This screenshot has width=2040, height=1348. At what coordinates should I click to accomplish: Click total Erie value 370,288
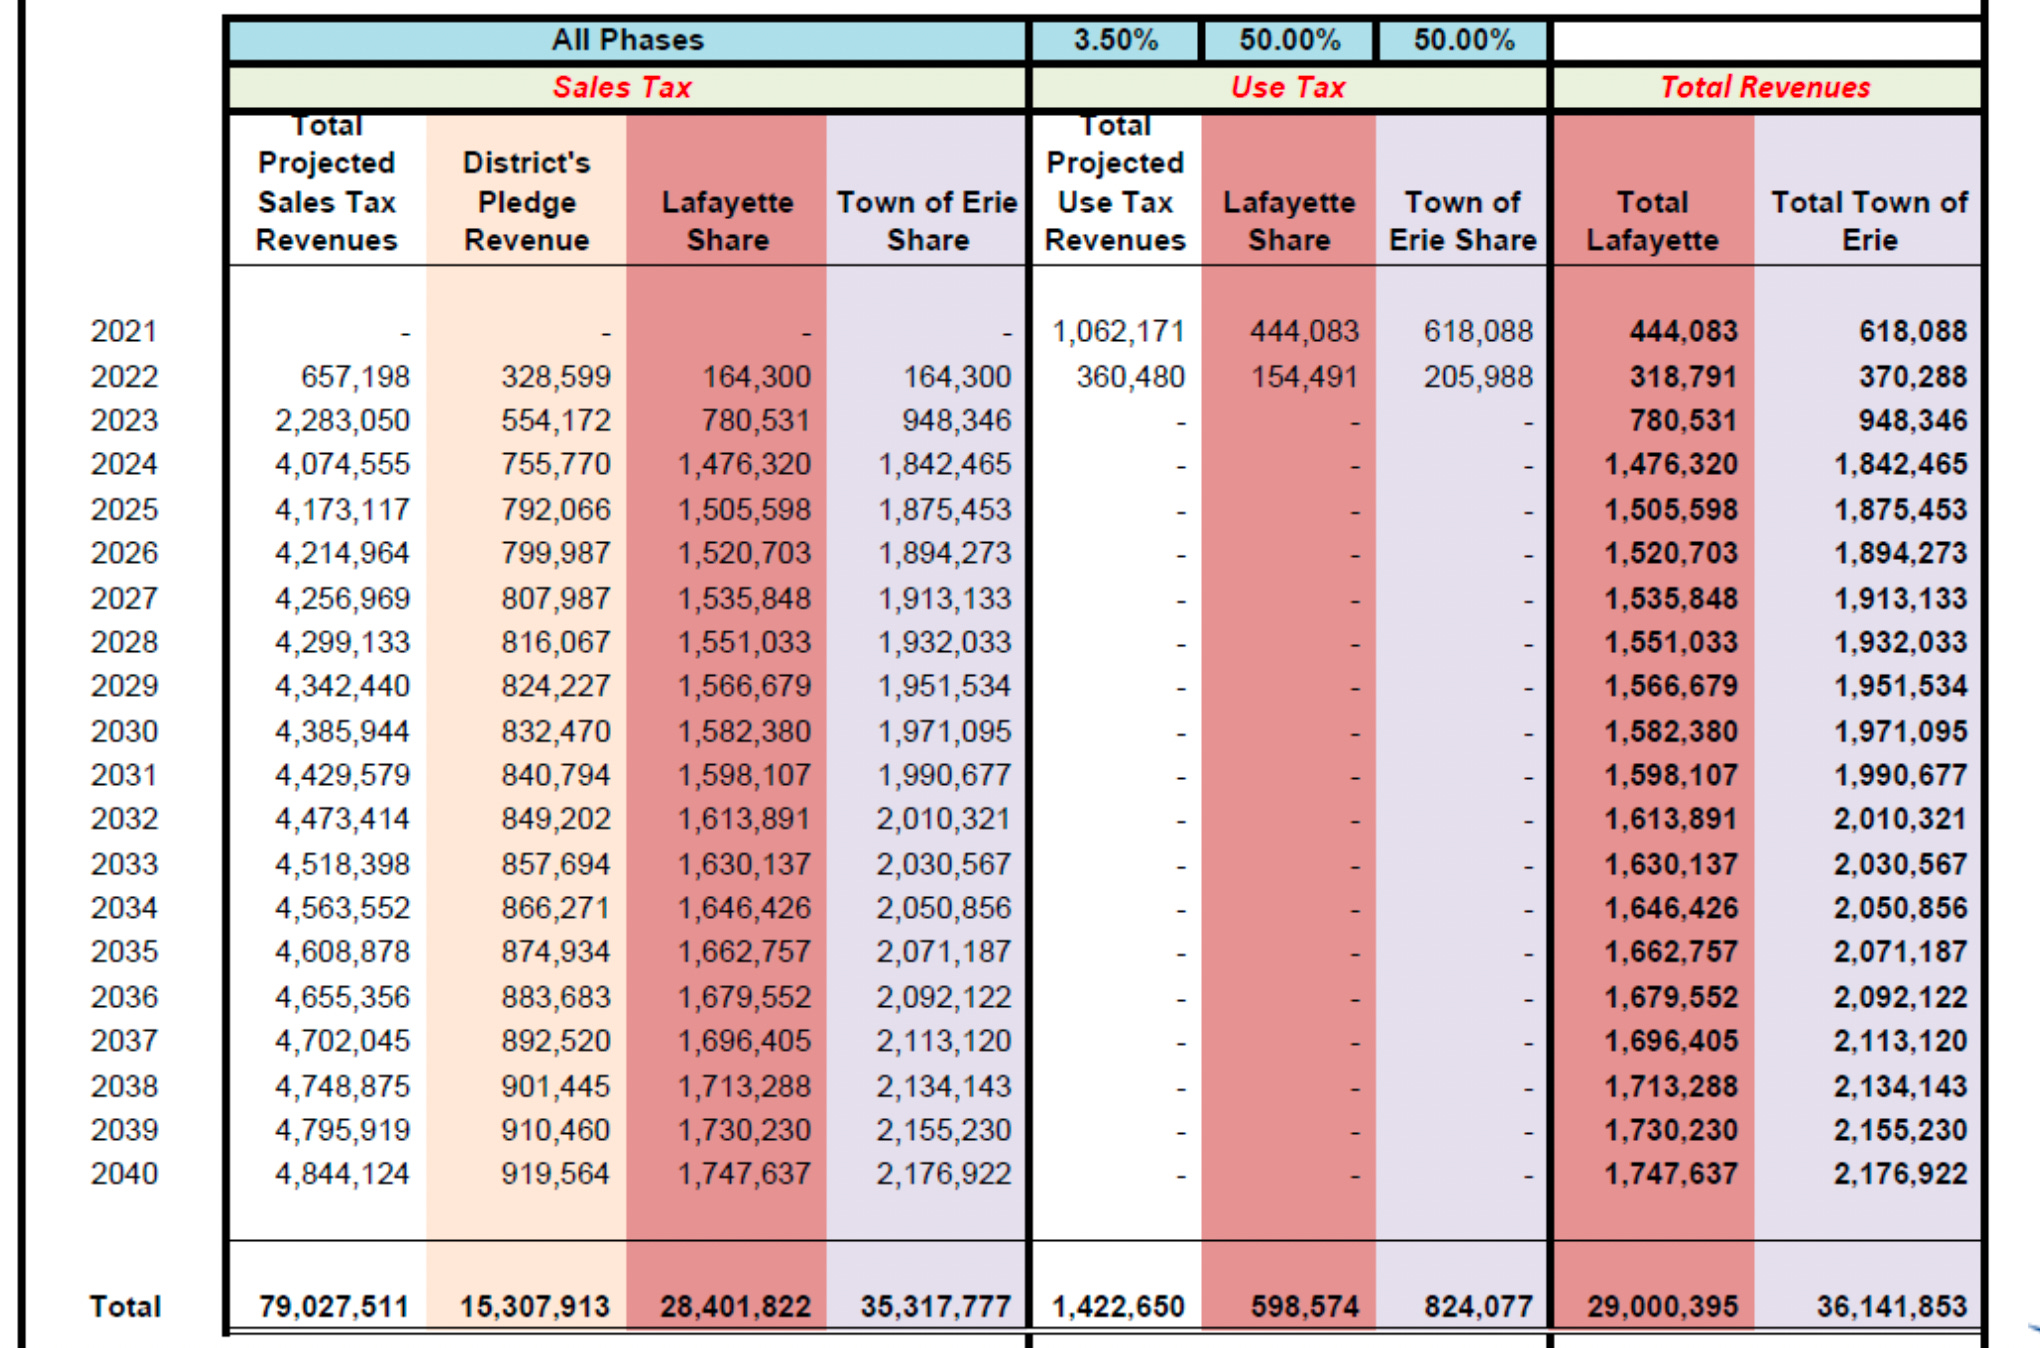(1913, 377)
